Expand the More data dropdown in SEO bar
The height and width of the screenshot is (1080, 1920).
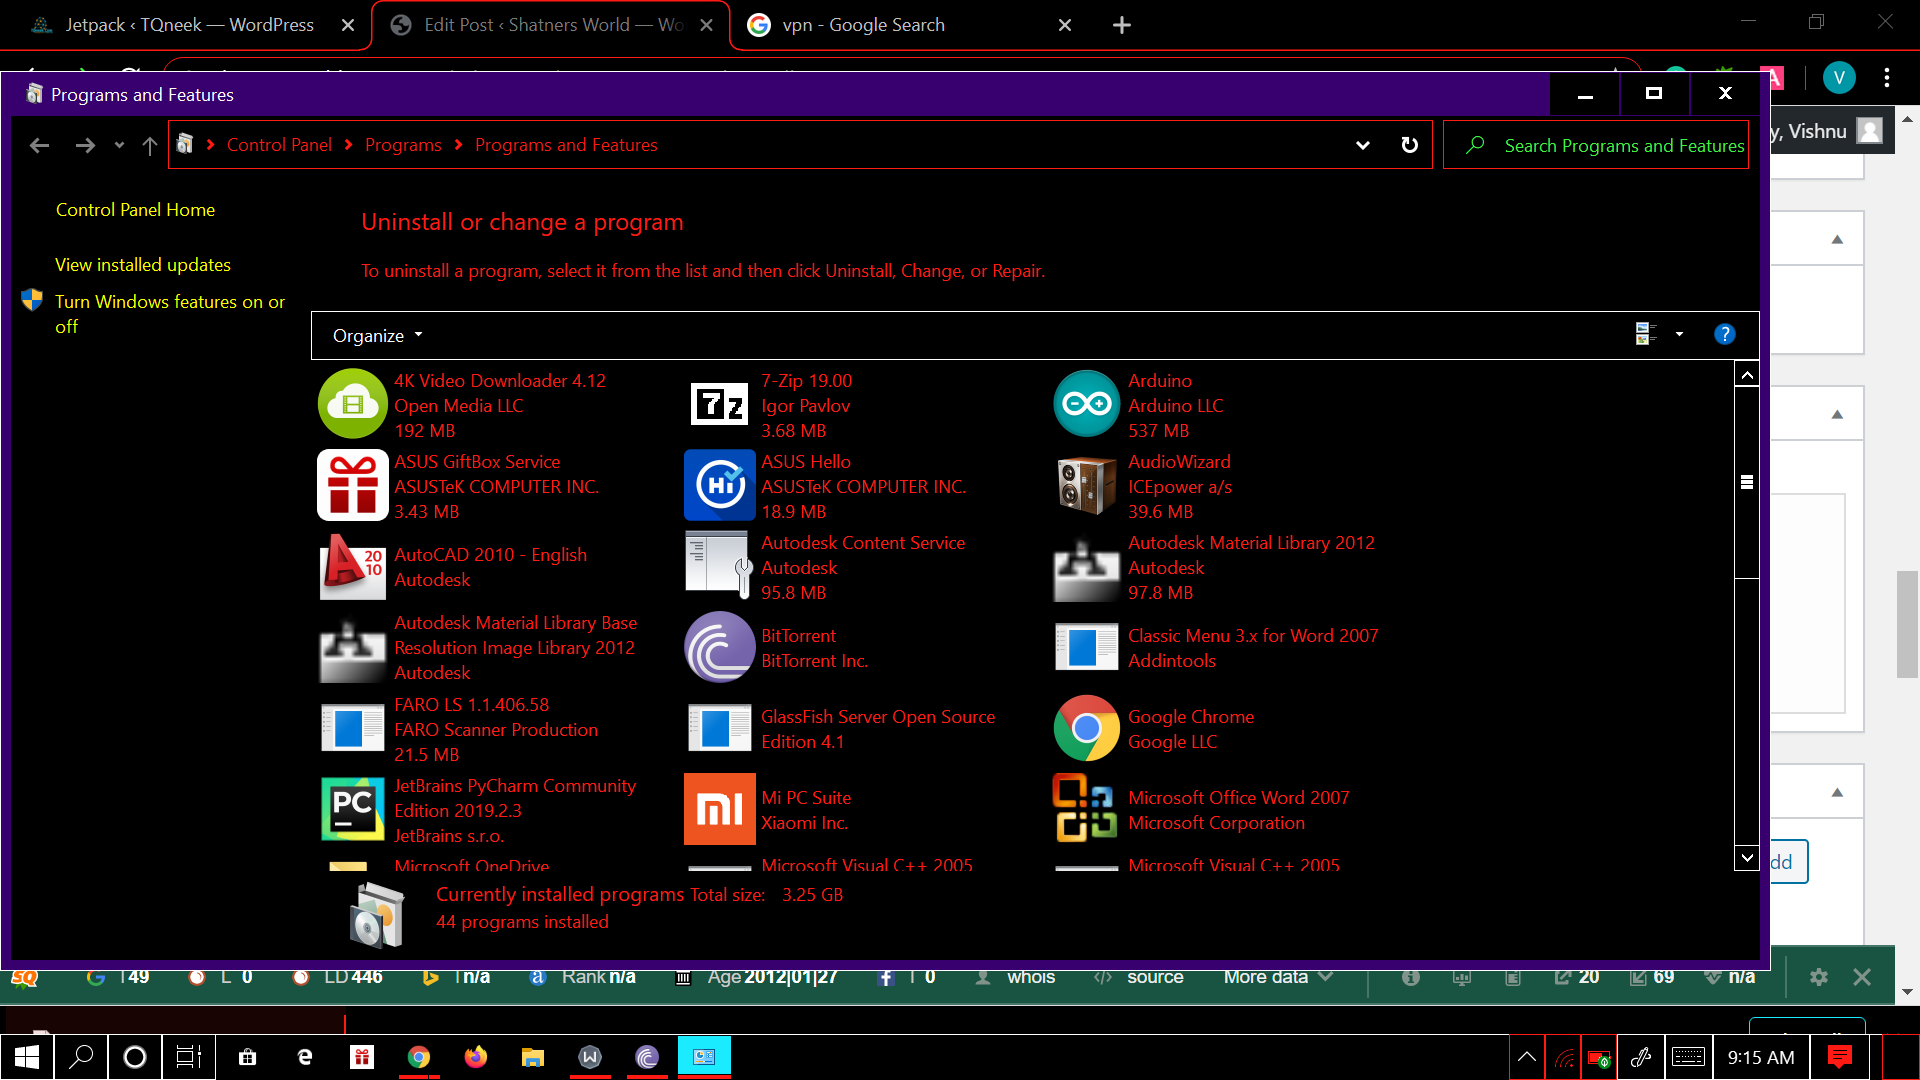click(x=1278, y=977)
